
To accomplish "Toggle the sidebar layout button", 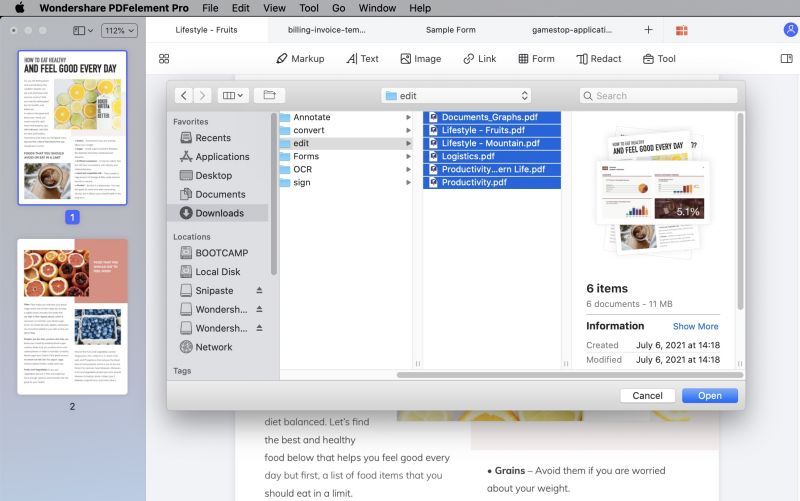I will tap(83, 31).
